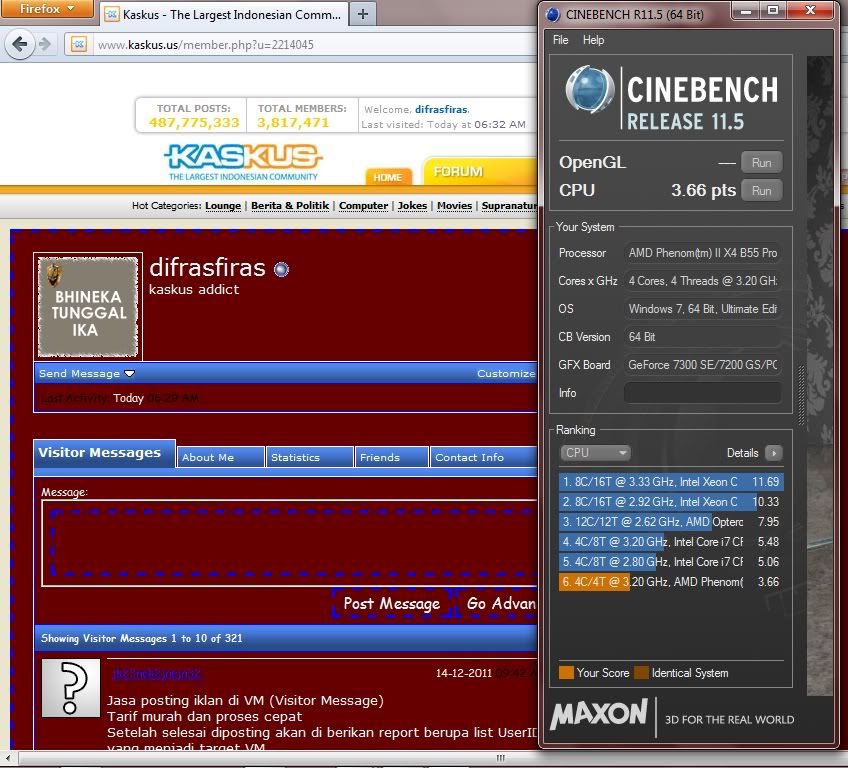Open the File menu in Cinebench
This screenshot has width=848, height=768.
(560, 39)
